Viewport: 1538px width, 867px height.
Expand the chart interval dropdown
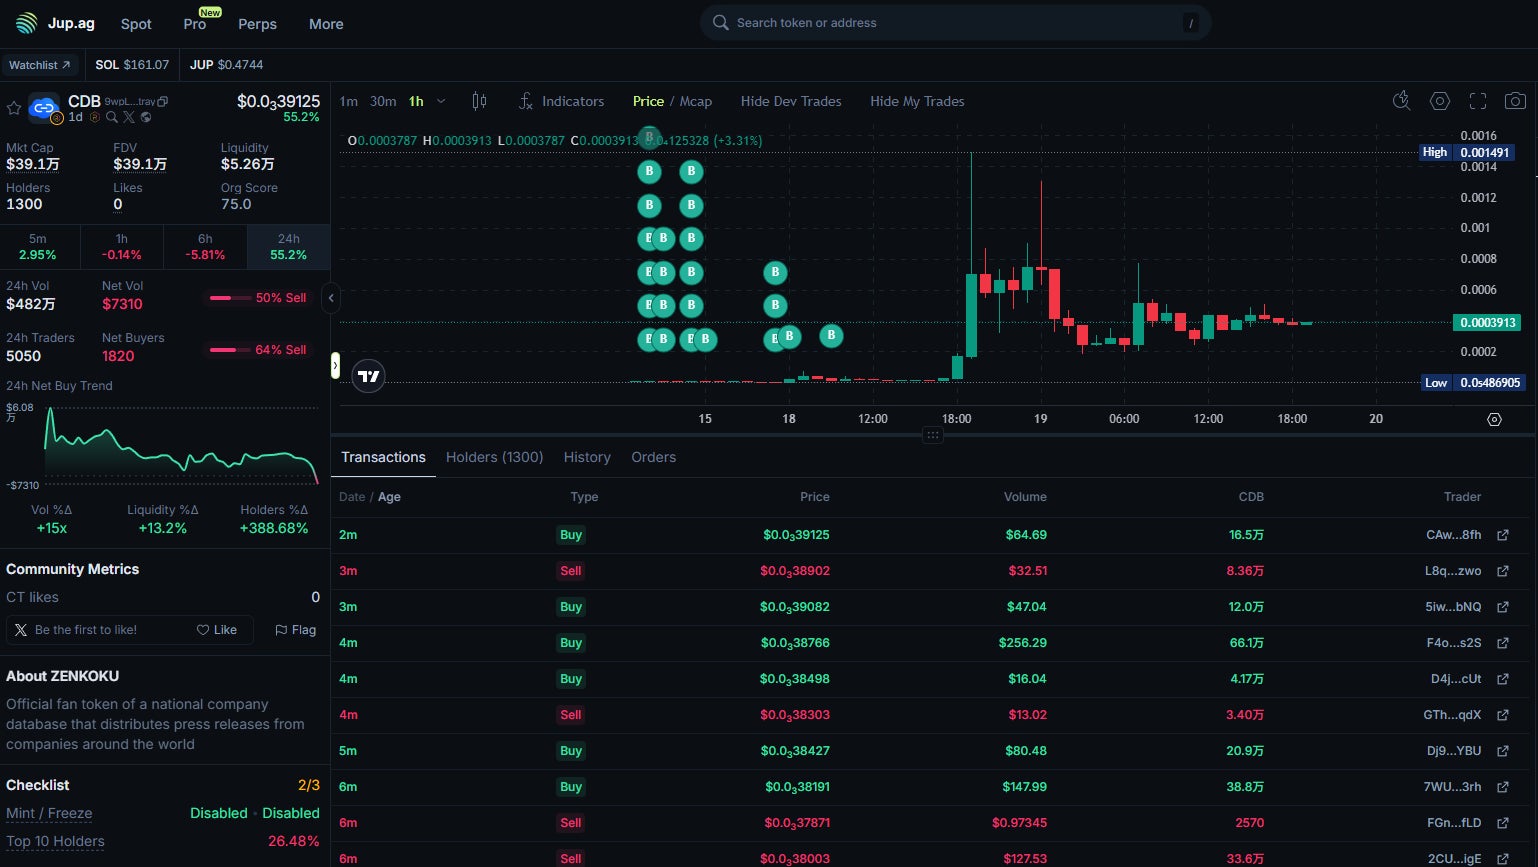point(441,101)
